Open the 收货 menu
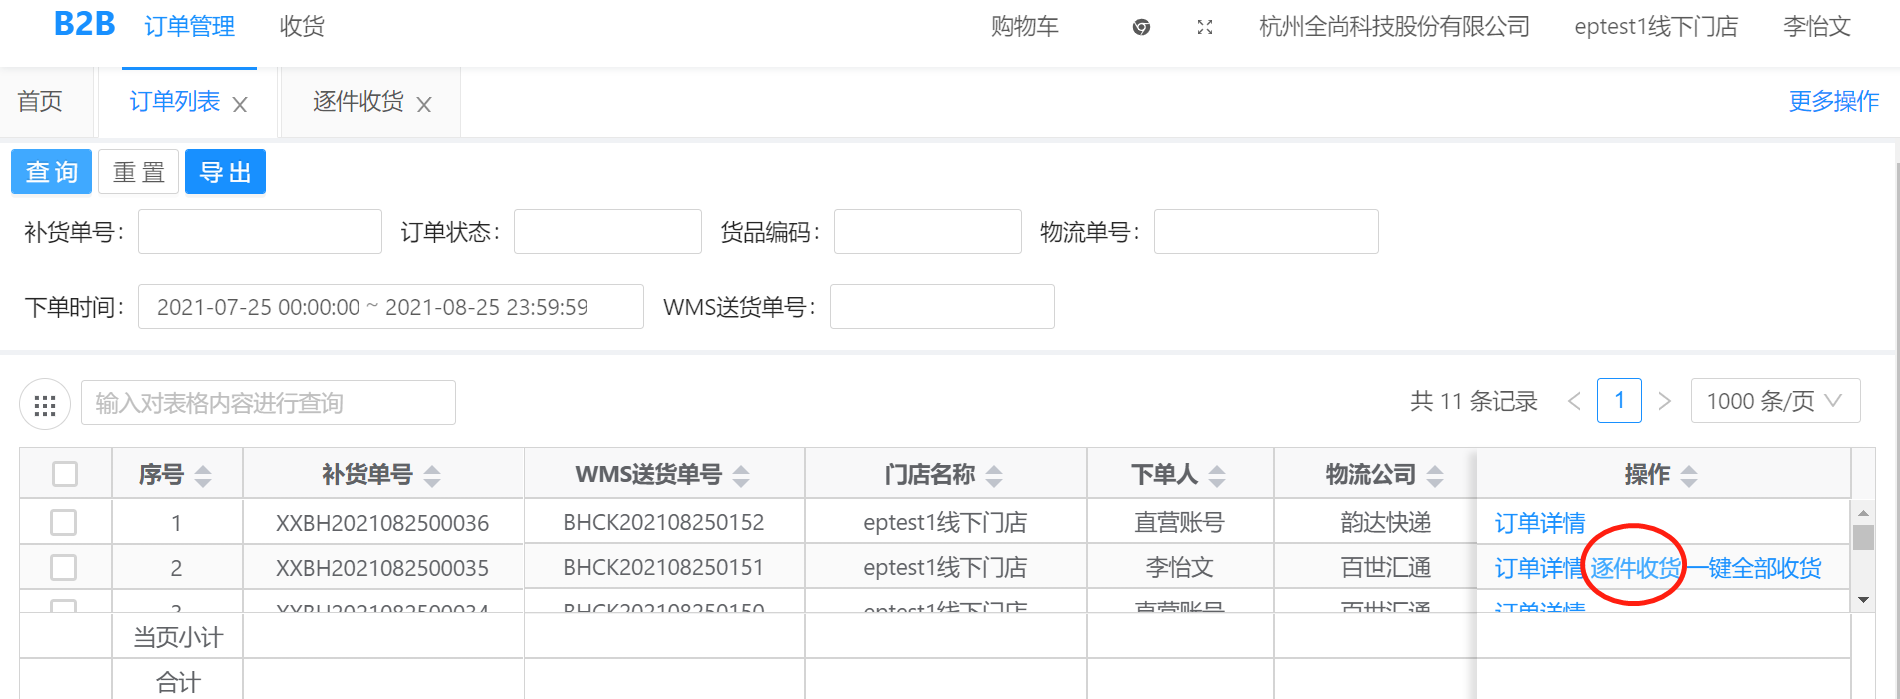1900x699 pixels. click(x=302, y=27)
